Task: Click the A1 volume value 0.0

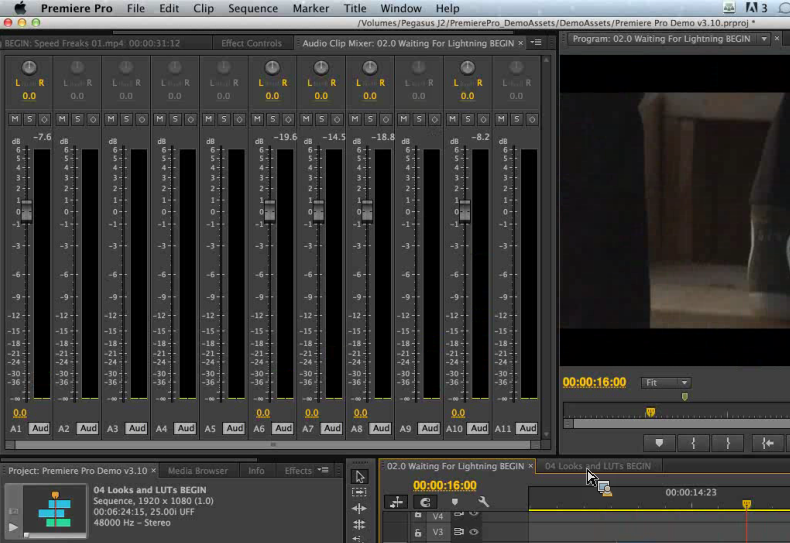Action: coord(20,413)
